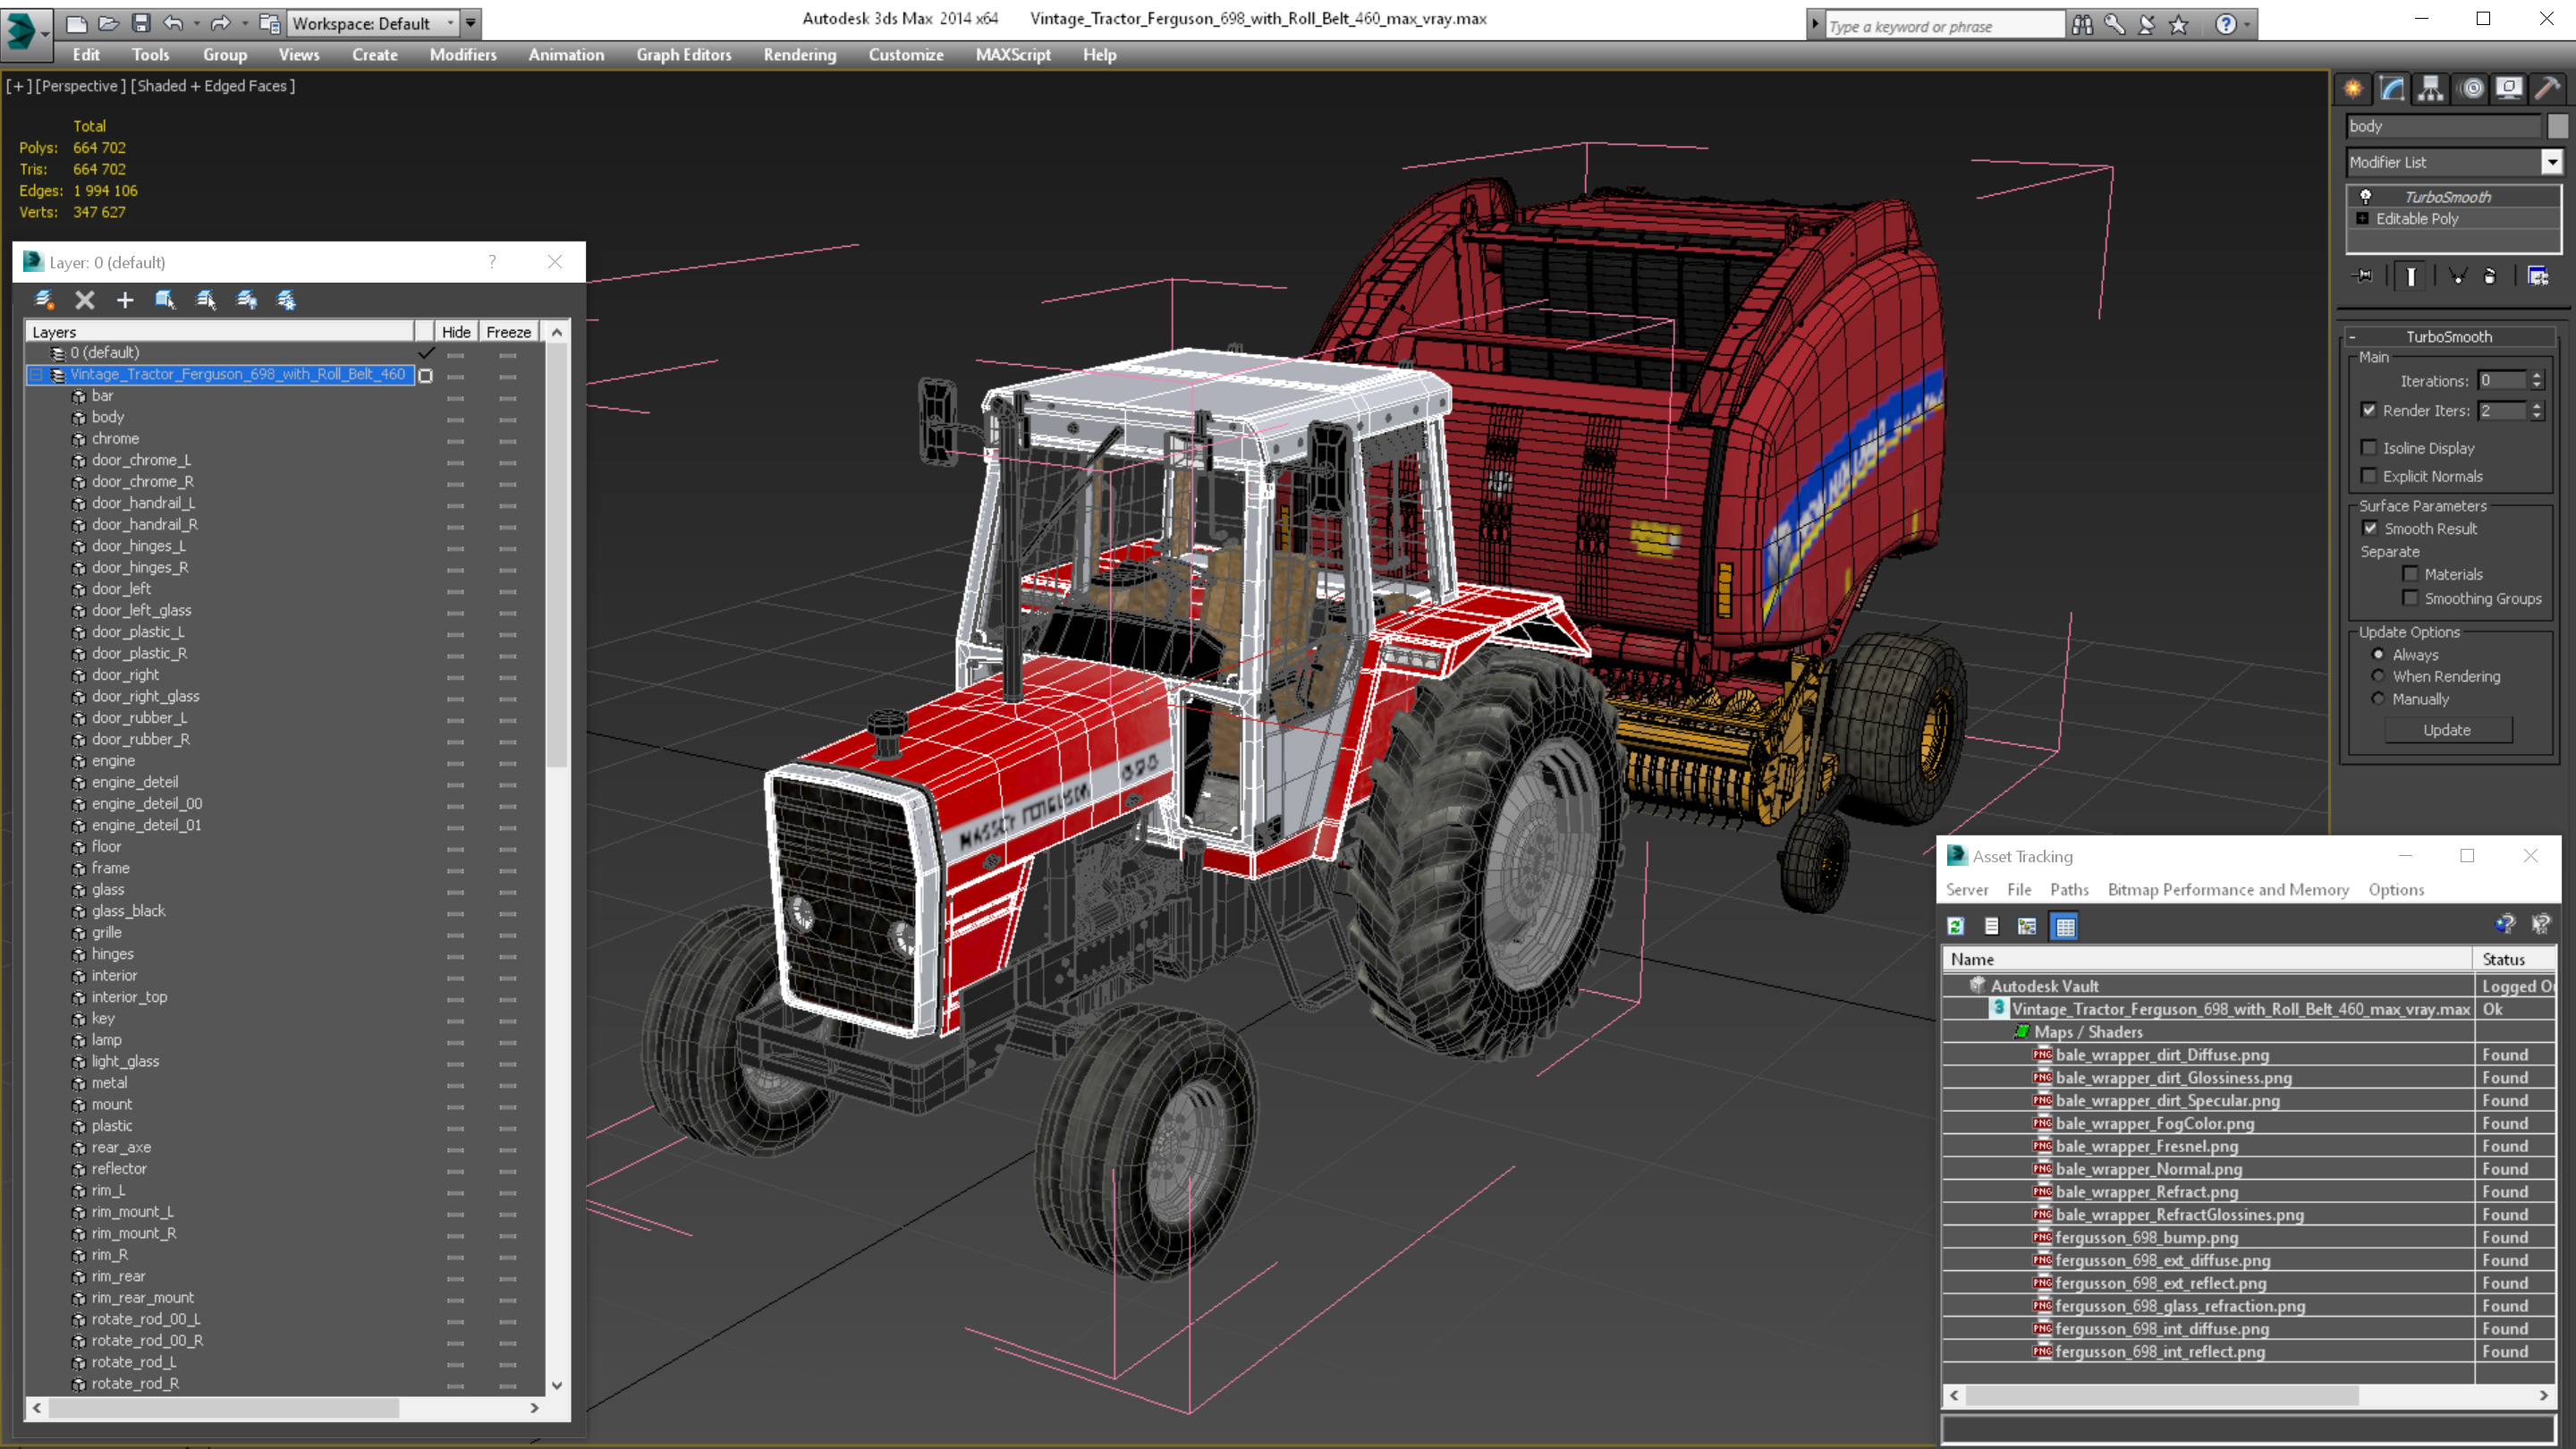Click the Shaded + Edged Faces viewport label
Screen dimensions: 2576x1449
tap(212, 86)
